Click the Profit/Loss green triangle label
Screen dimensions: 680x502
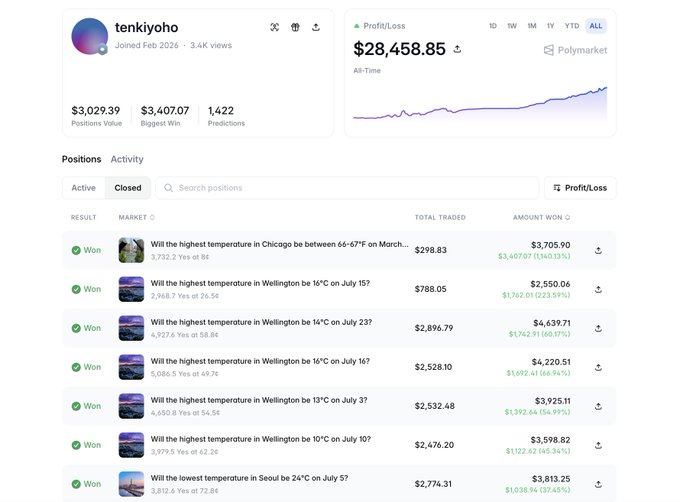[379, 26]
